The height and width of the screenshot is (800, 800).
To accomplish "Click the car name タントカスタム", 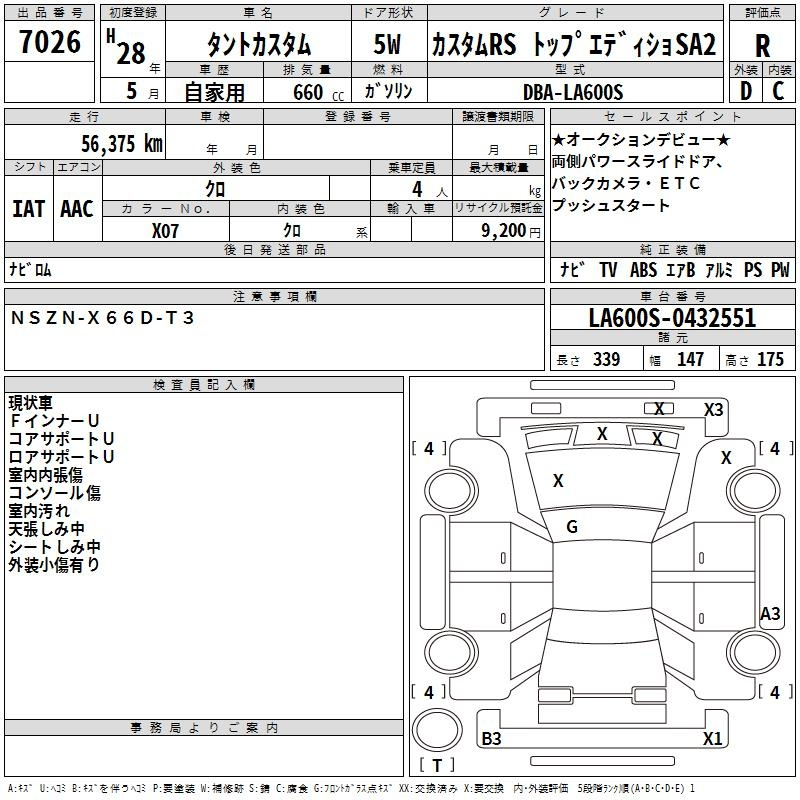I will 258,45.
